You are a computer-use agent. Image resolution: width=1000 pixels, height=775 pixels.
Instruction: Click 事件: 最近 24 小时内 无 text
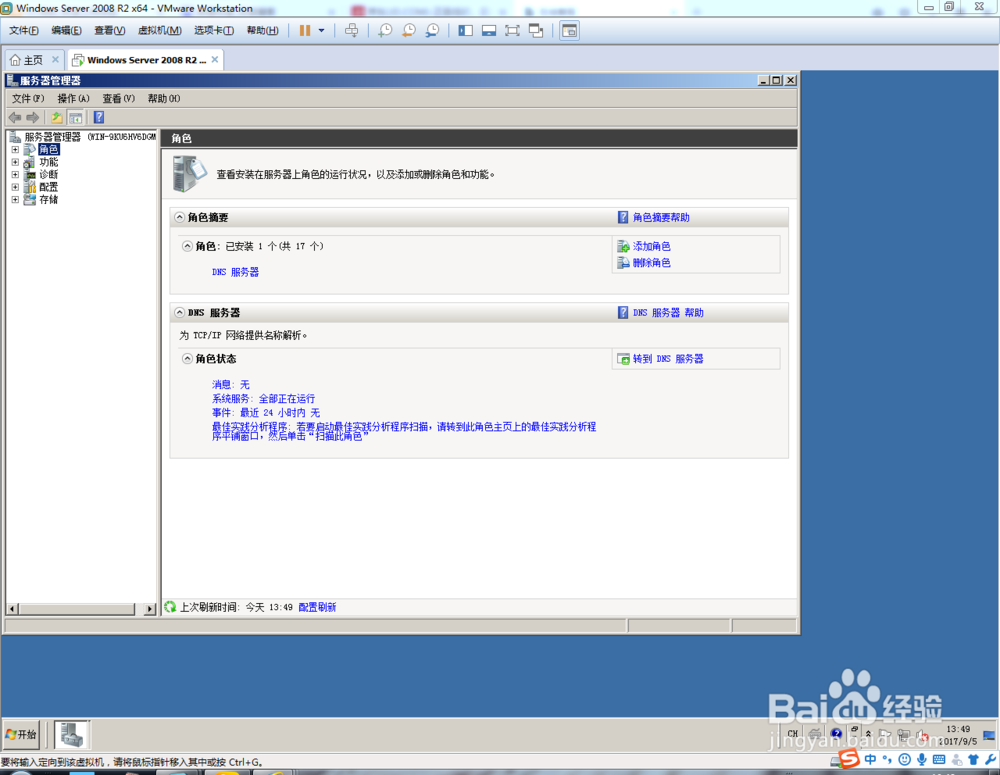click(x=266, y=413)
